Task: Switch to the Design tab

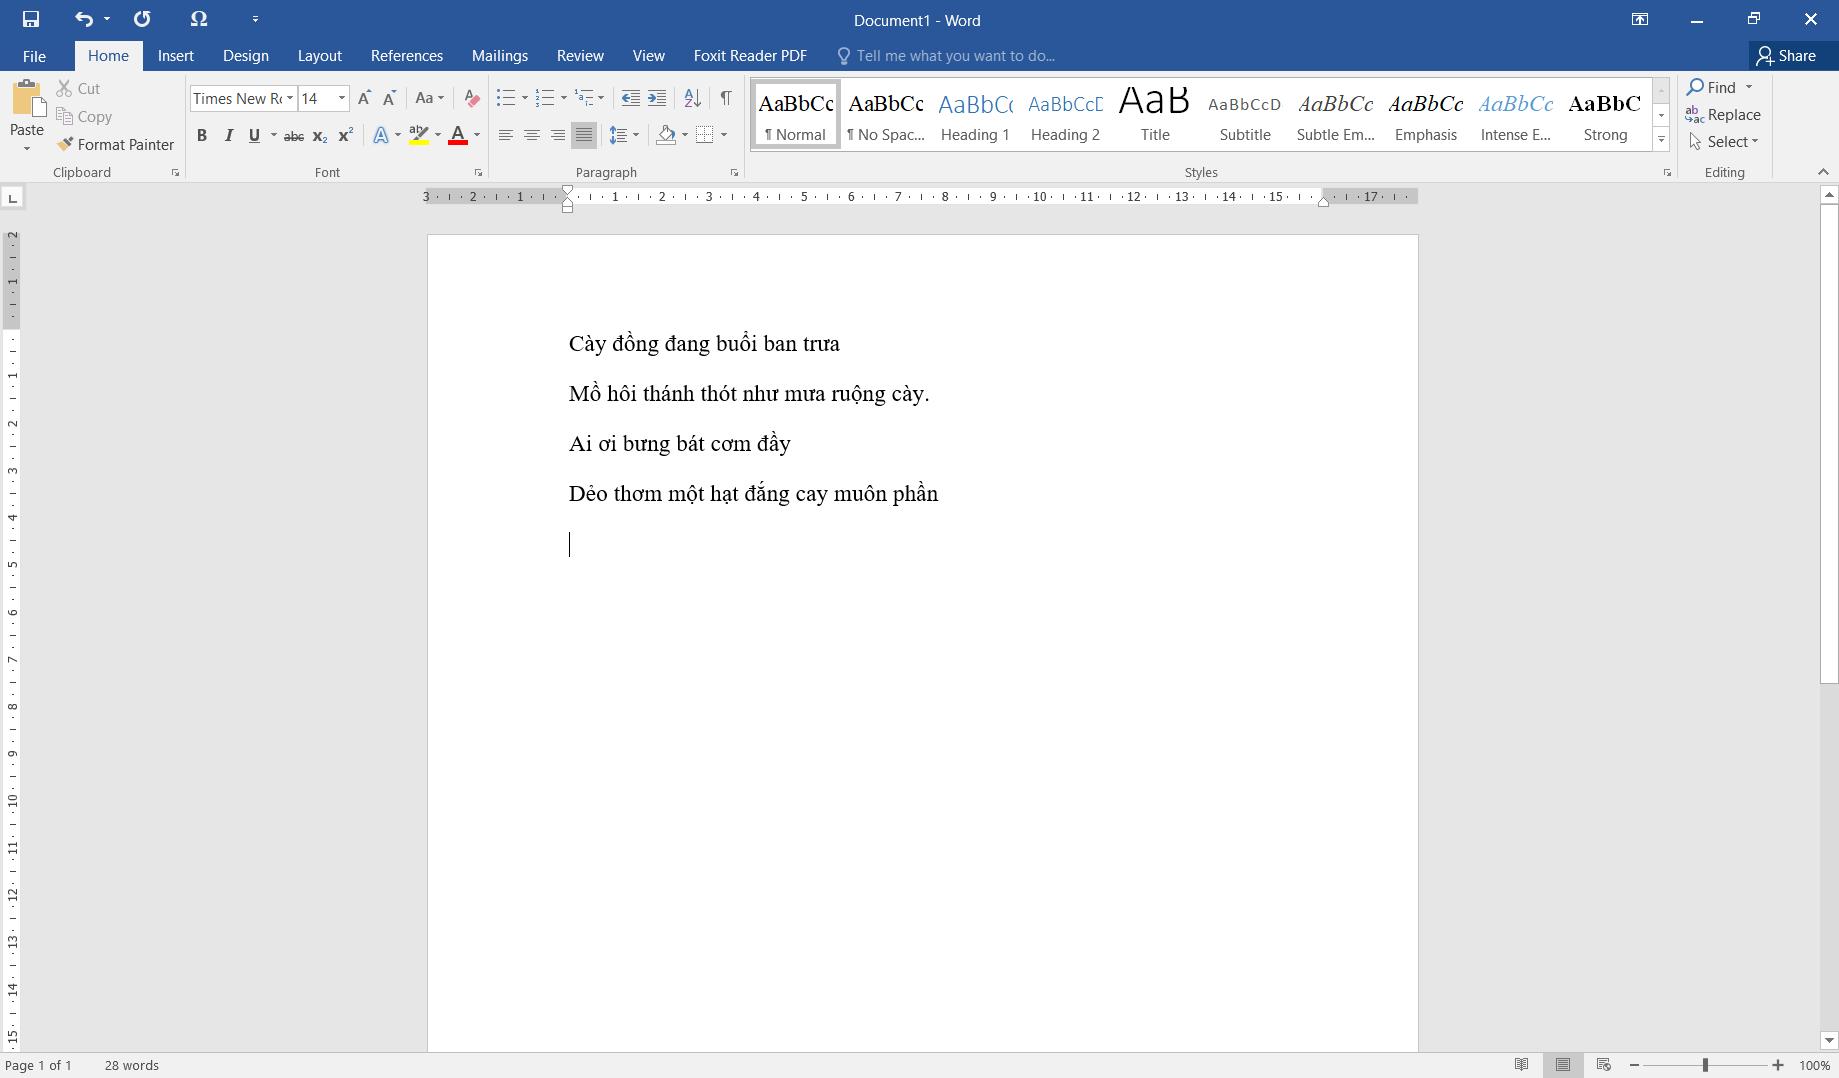Action: click(x=246, y=56)
